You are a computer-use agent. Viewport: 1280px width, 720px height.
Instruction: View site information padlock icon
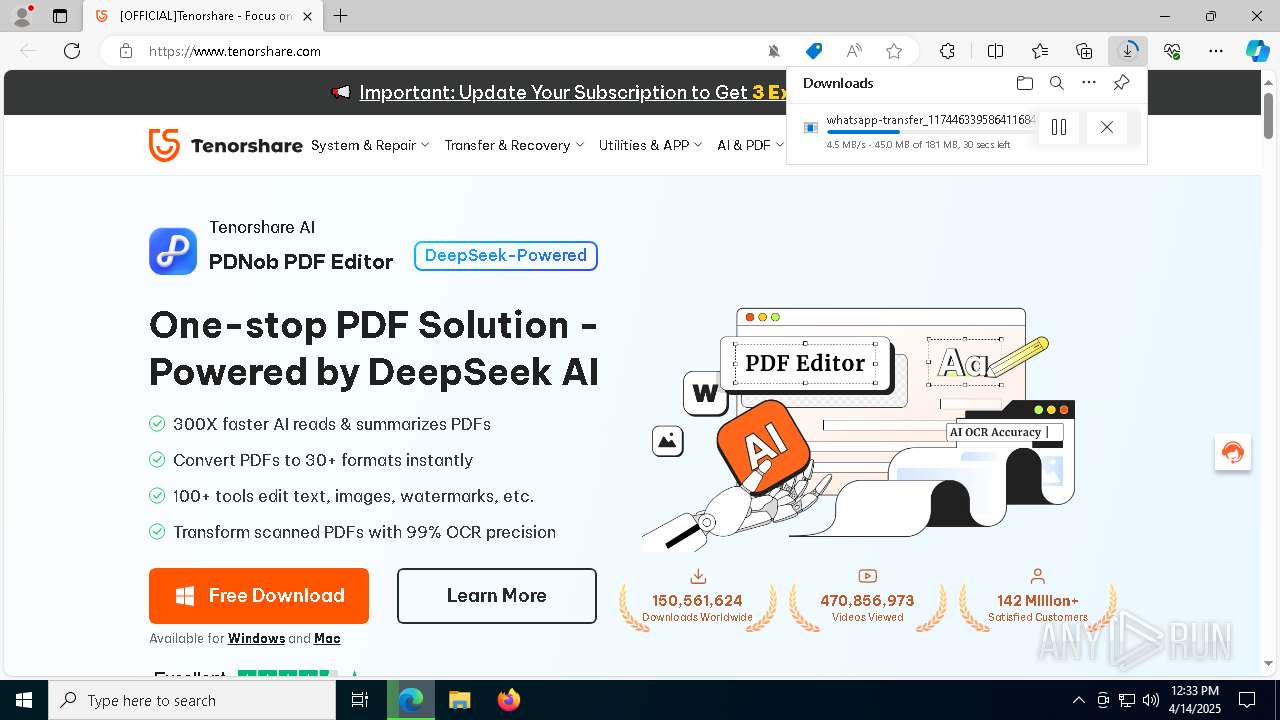coord(126,51)
